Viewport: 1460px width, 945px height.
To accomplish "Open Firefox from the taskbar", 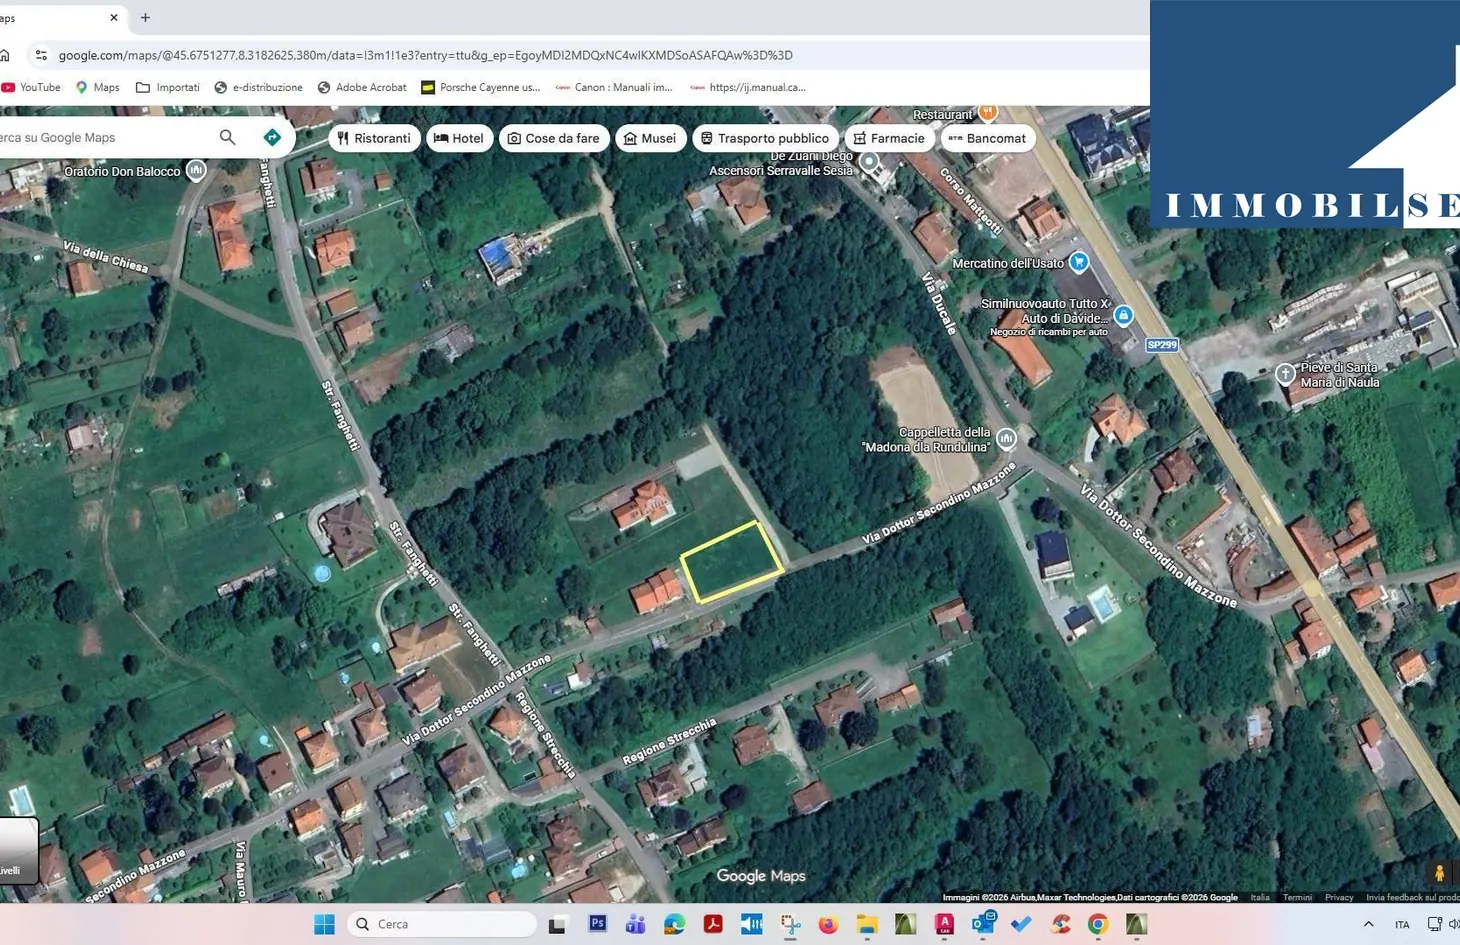I will pyautogui.click(x=828, y=924).
